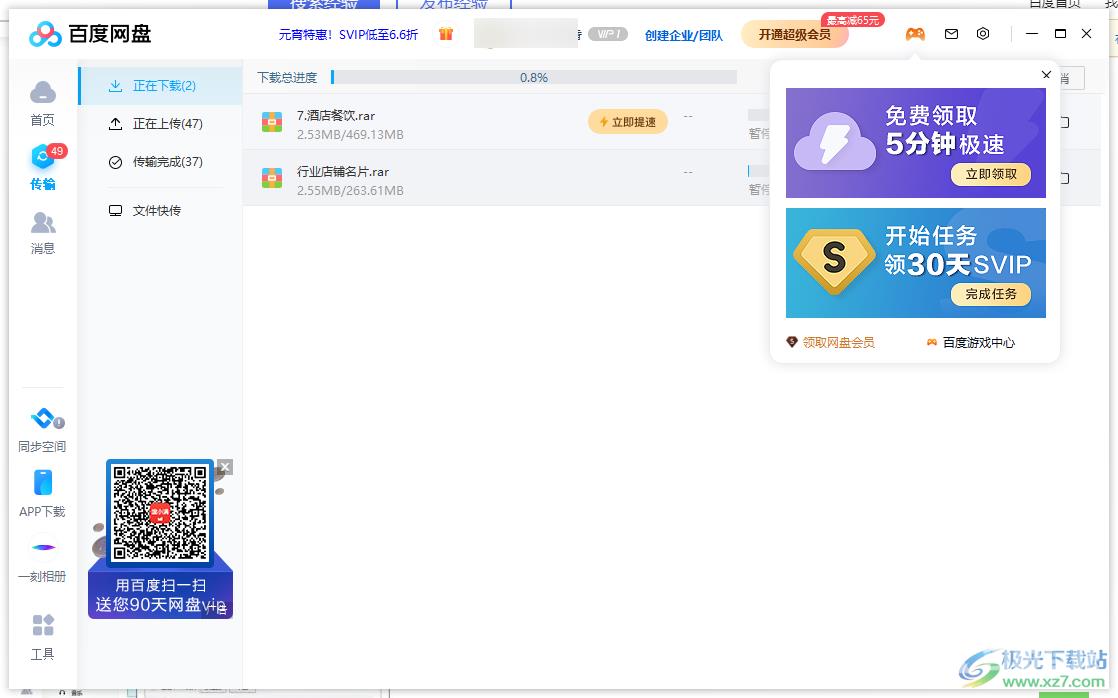Screen dimensions: 1118x698
Task: Maximize the Baidu Netdisk window
Action: point(1060,34)
